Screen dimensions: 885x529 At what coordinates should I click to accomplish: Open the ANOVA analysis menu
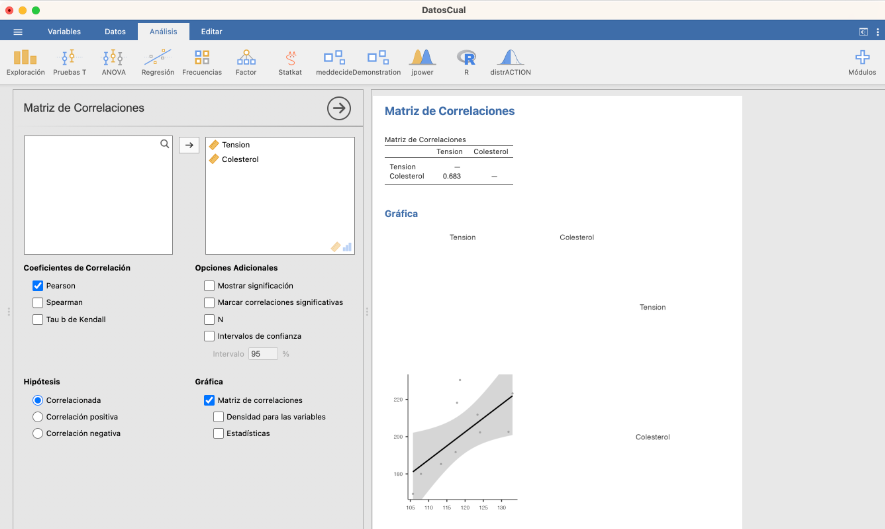coord(113,62)
